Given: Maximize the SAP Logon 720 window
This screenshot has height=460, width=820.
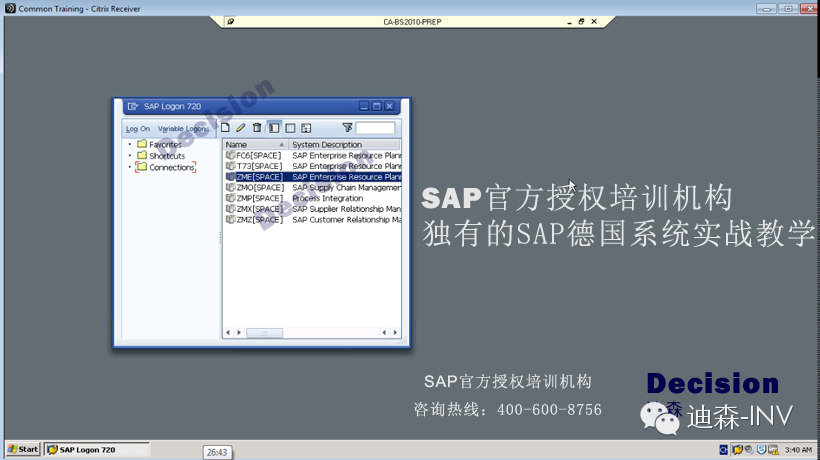Looking at the screenshot, I should point(377,106).
